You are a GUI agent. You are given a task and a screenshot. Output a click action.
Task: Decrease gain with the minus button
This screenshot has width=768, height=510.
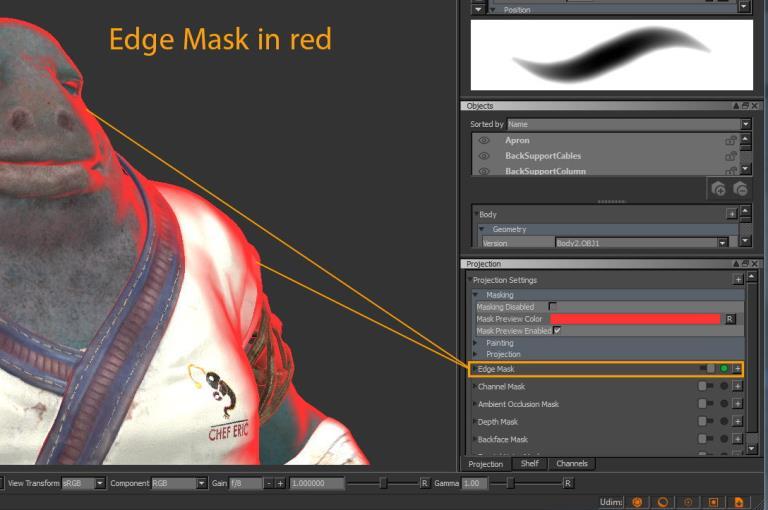tap(268, 484)
